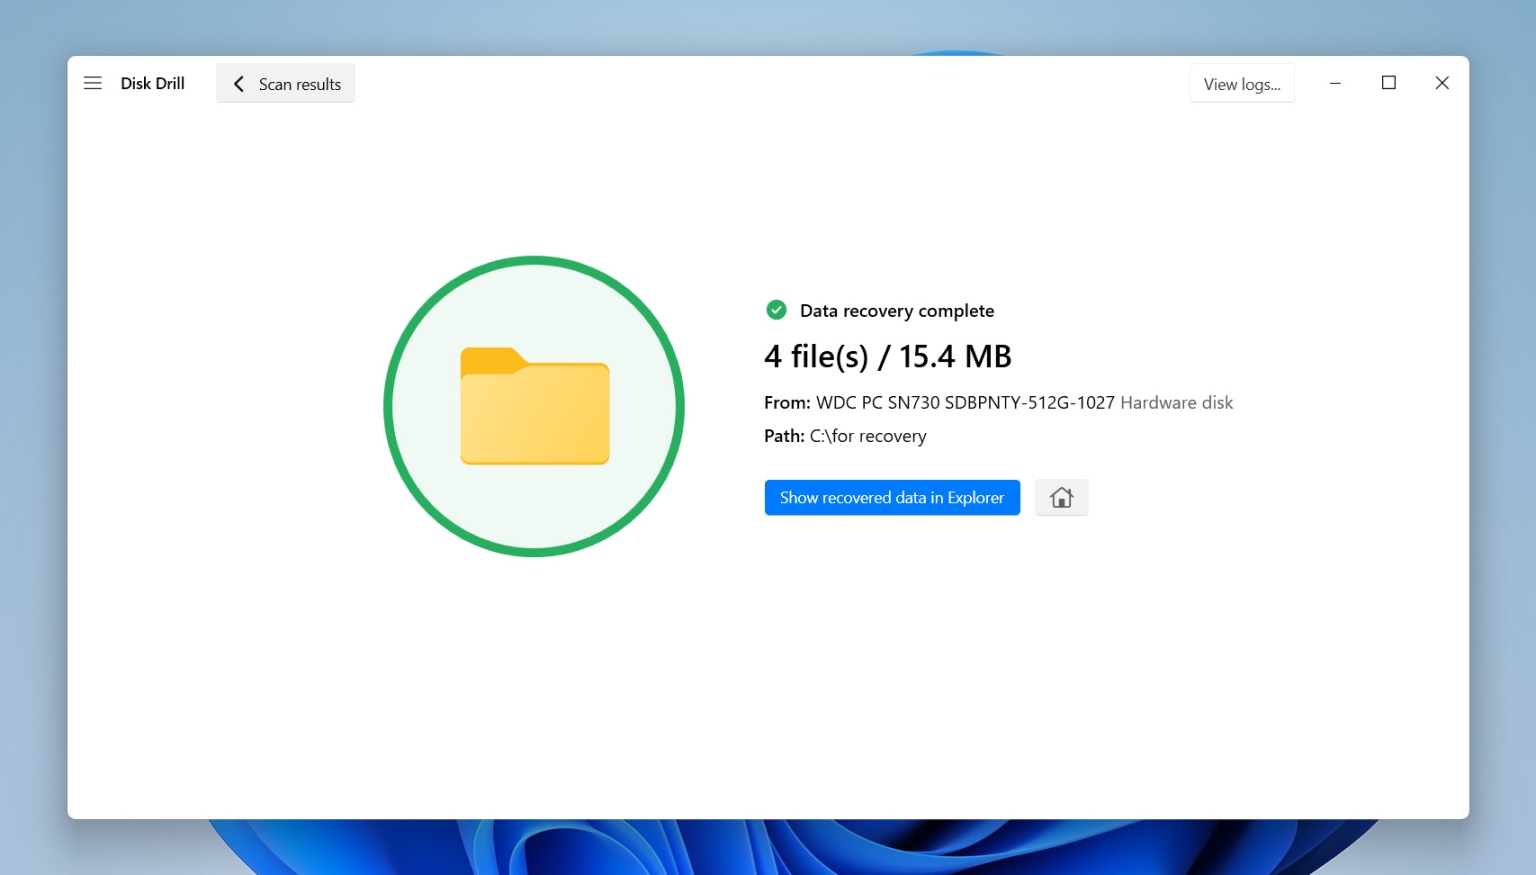This screenshot has height=875, width=1536.
Task: Click the "4 file(s) / 15.4 MB" summary
Action: pos(887,356)
